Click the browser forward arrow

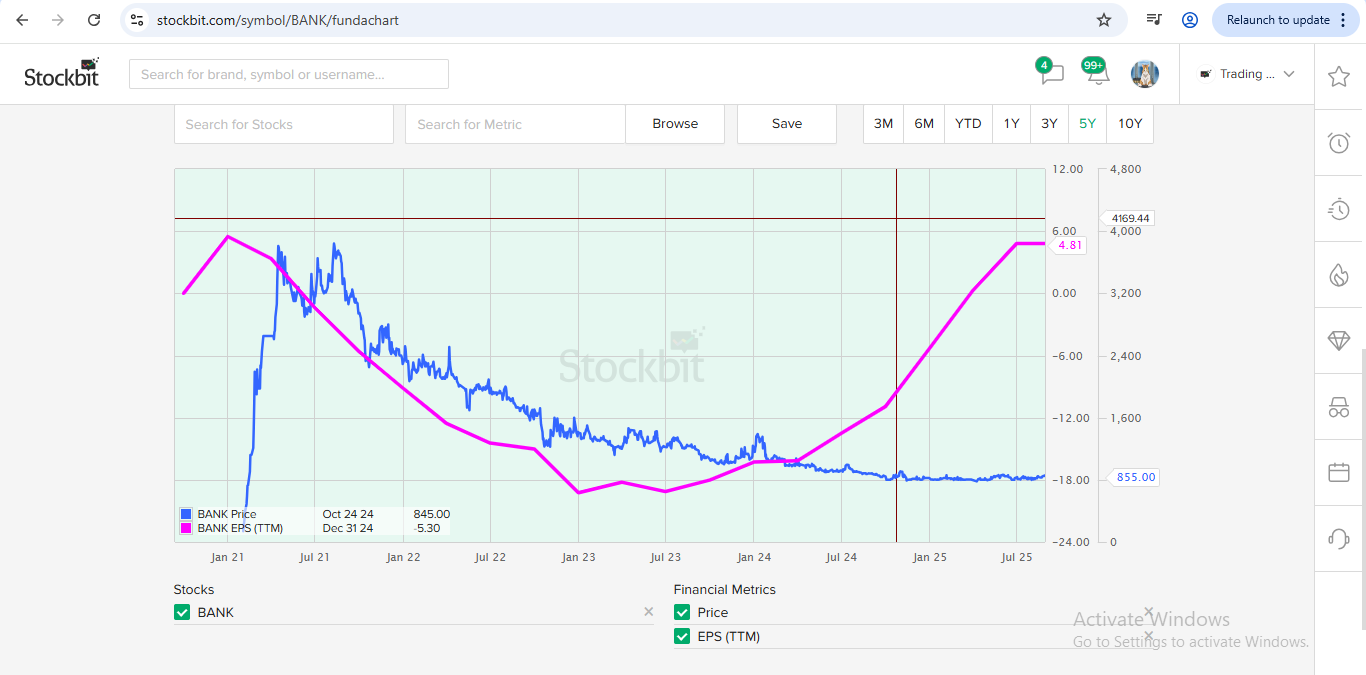tap(58, 20)
